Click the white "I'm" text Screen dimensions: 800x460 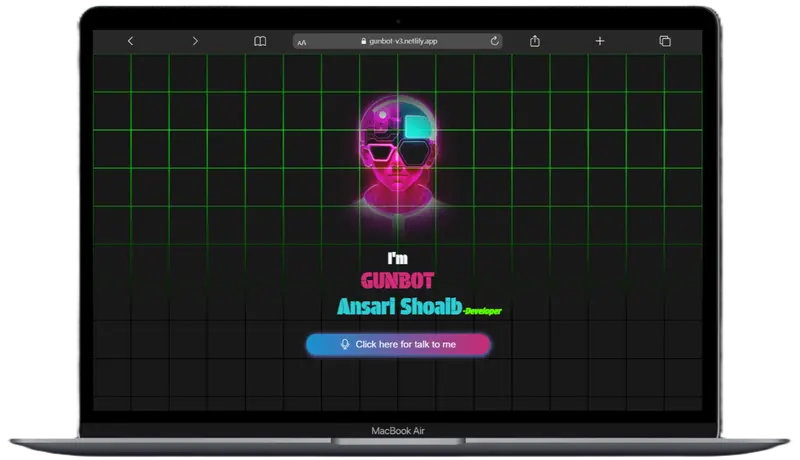[x=397, y=258]
